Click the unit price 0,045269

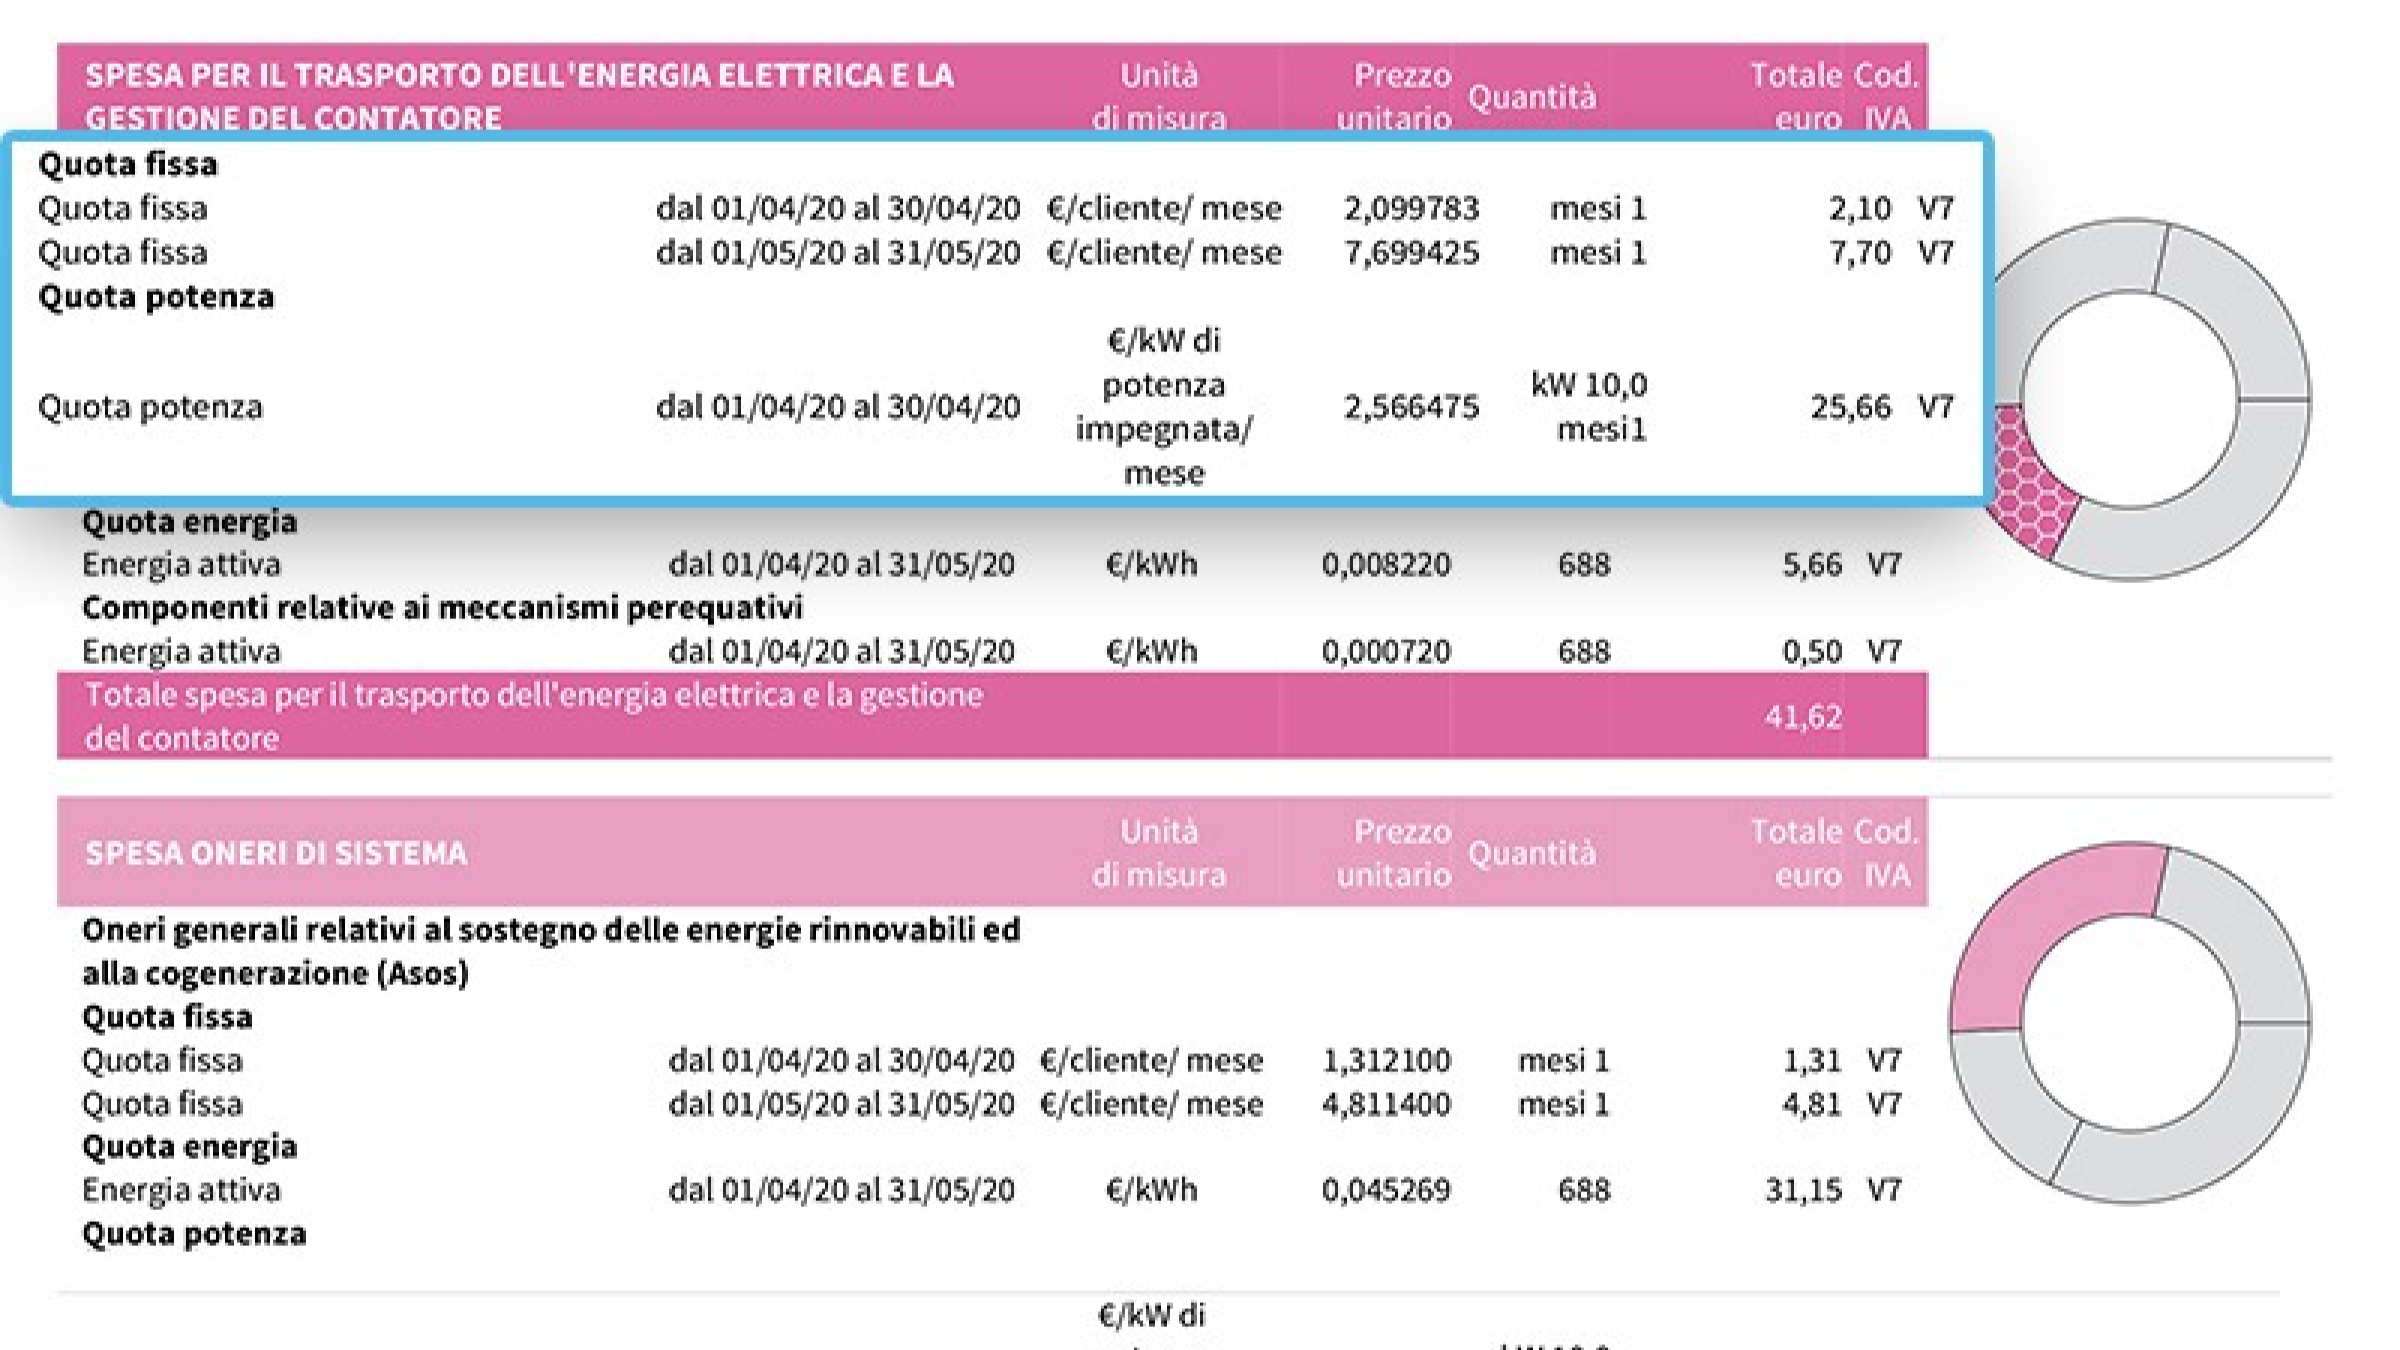pos(1385,1190)
